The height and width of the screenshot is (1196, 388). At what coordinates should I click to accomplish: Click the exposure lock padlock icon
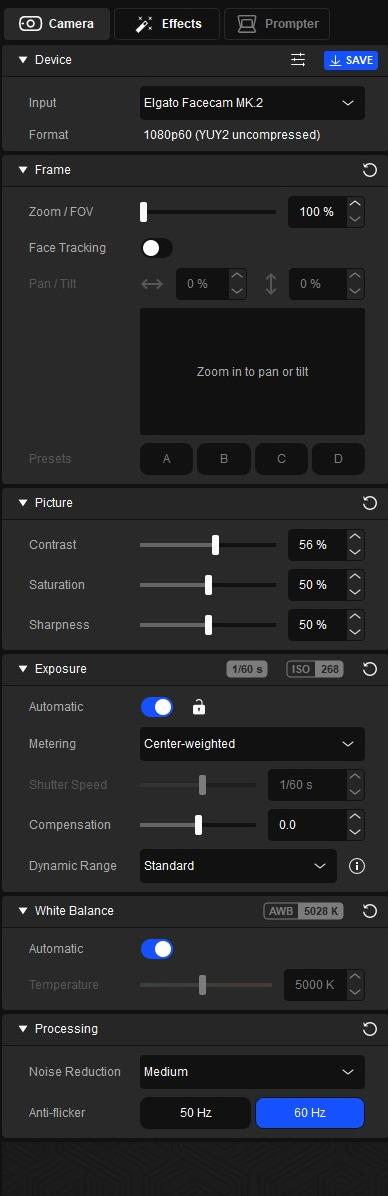coord(199,706)
